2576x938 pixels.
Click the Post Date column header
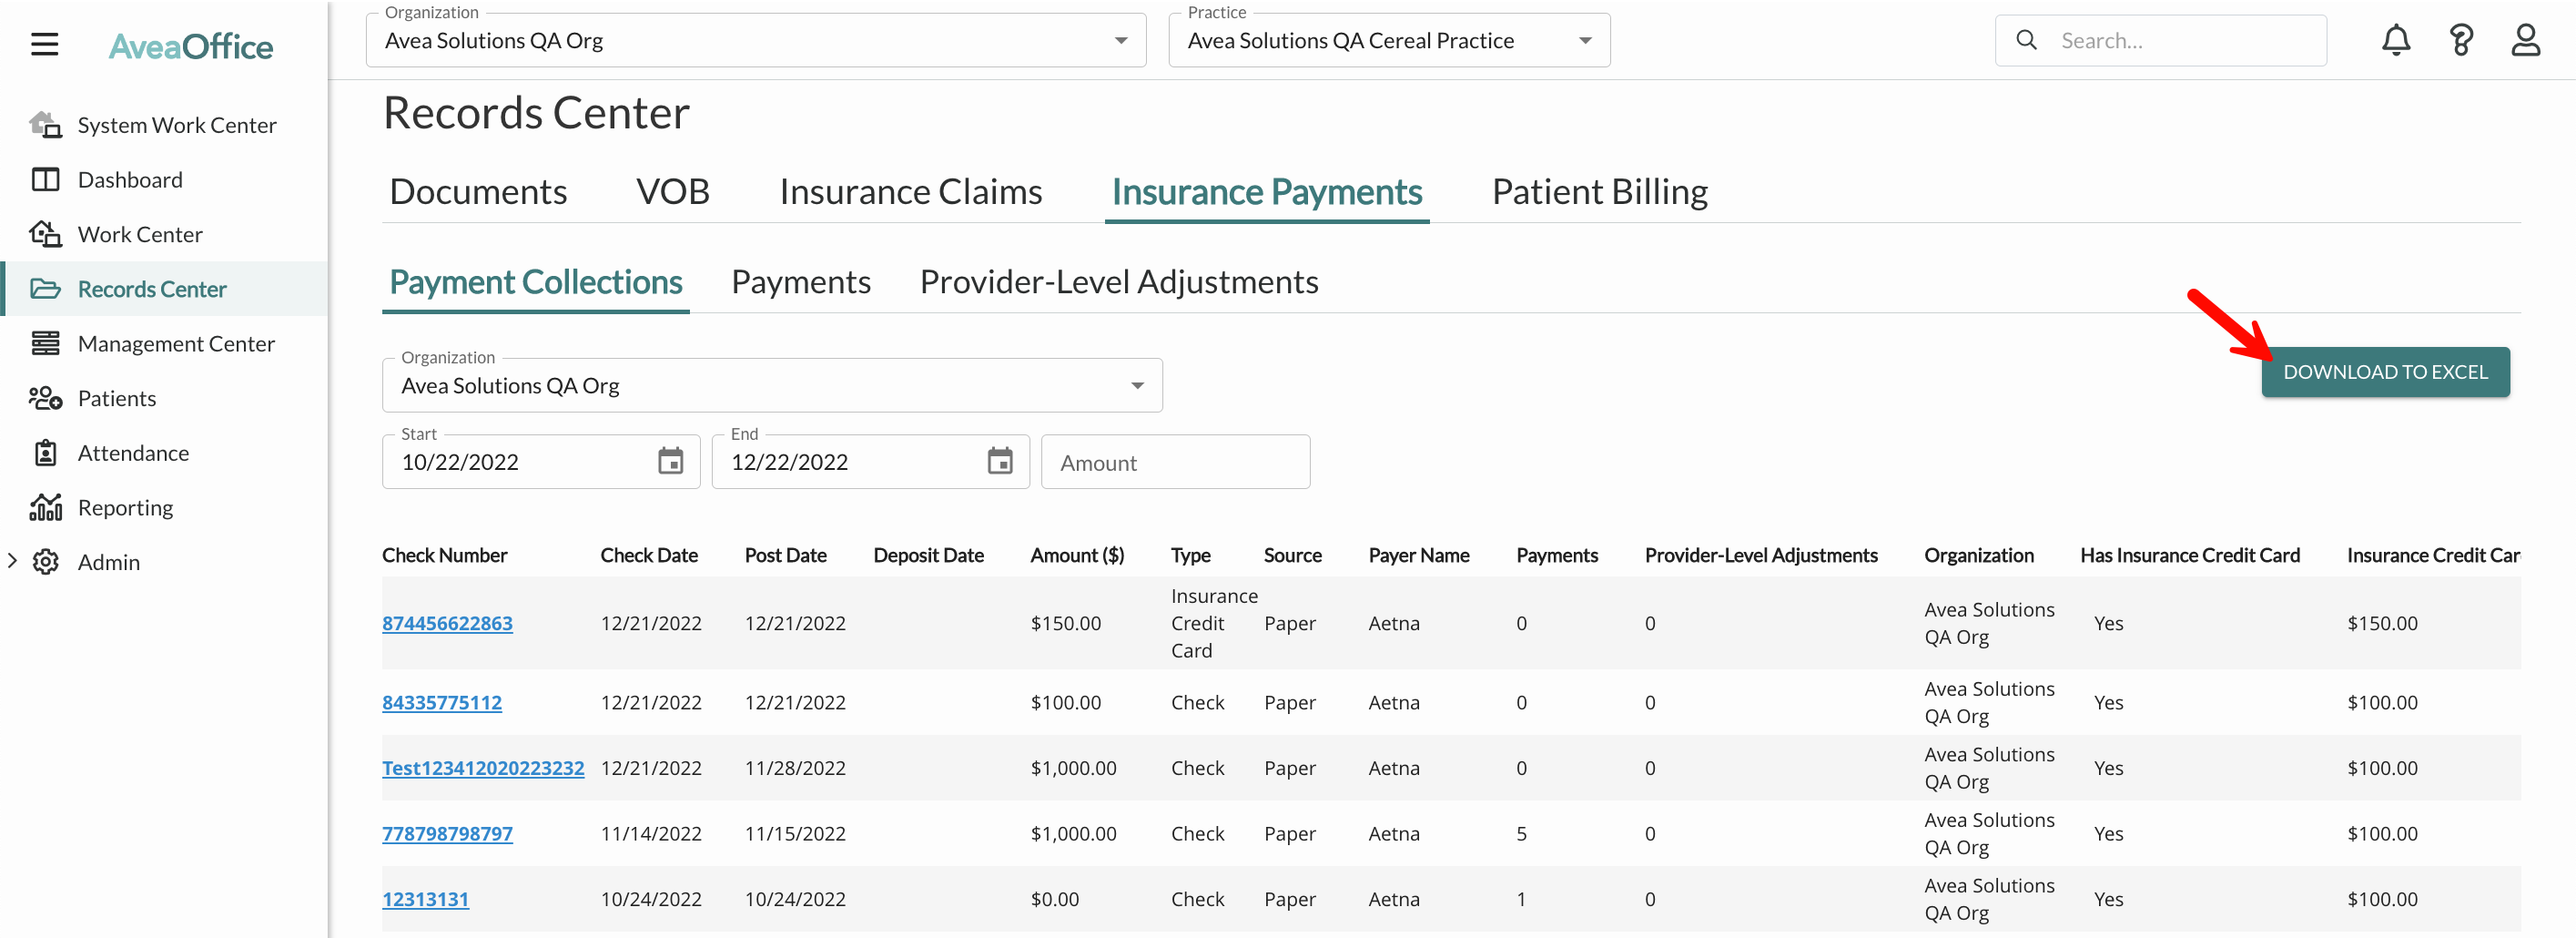785,555
